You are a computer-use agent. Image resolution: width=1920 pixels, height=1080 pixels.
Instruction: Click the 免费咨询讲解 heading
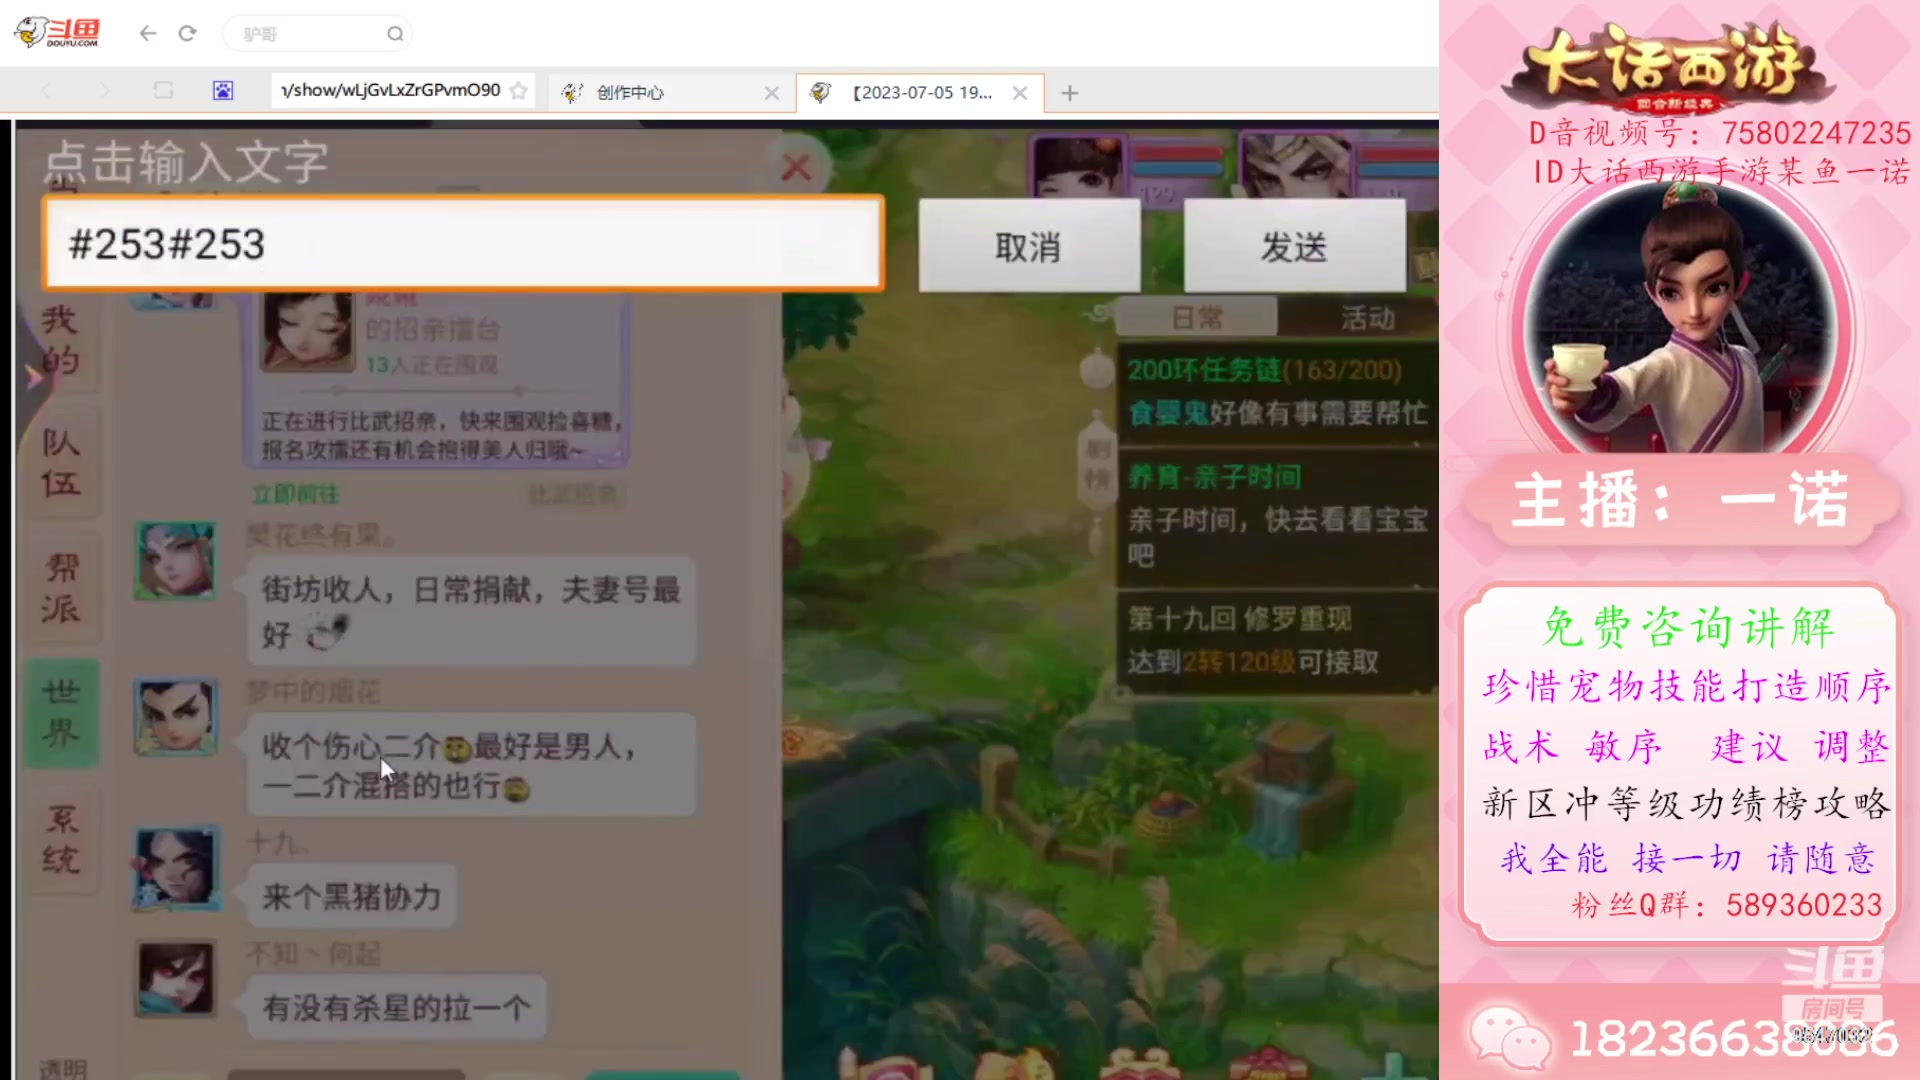1688,628
